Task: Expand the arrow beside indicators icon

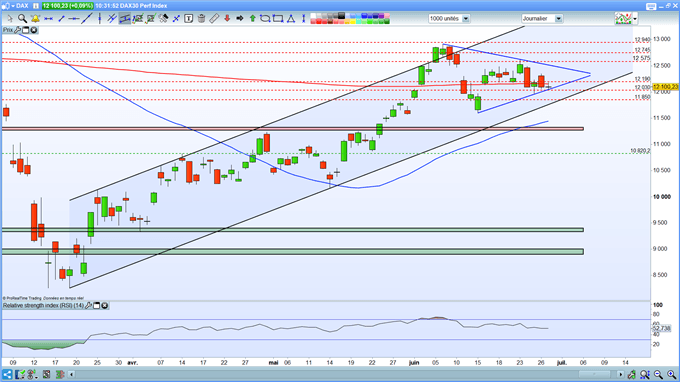Action: pos(635,19)
